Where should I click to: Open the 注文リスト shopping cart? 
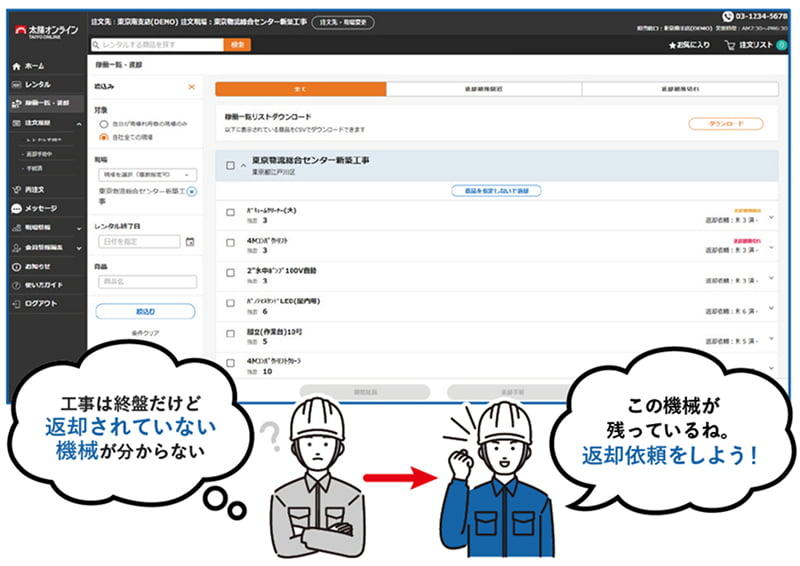point(731,45)
